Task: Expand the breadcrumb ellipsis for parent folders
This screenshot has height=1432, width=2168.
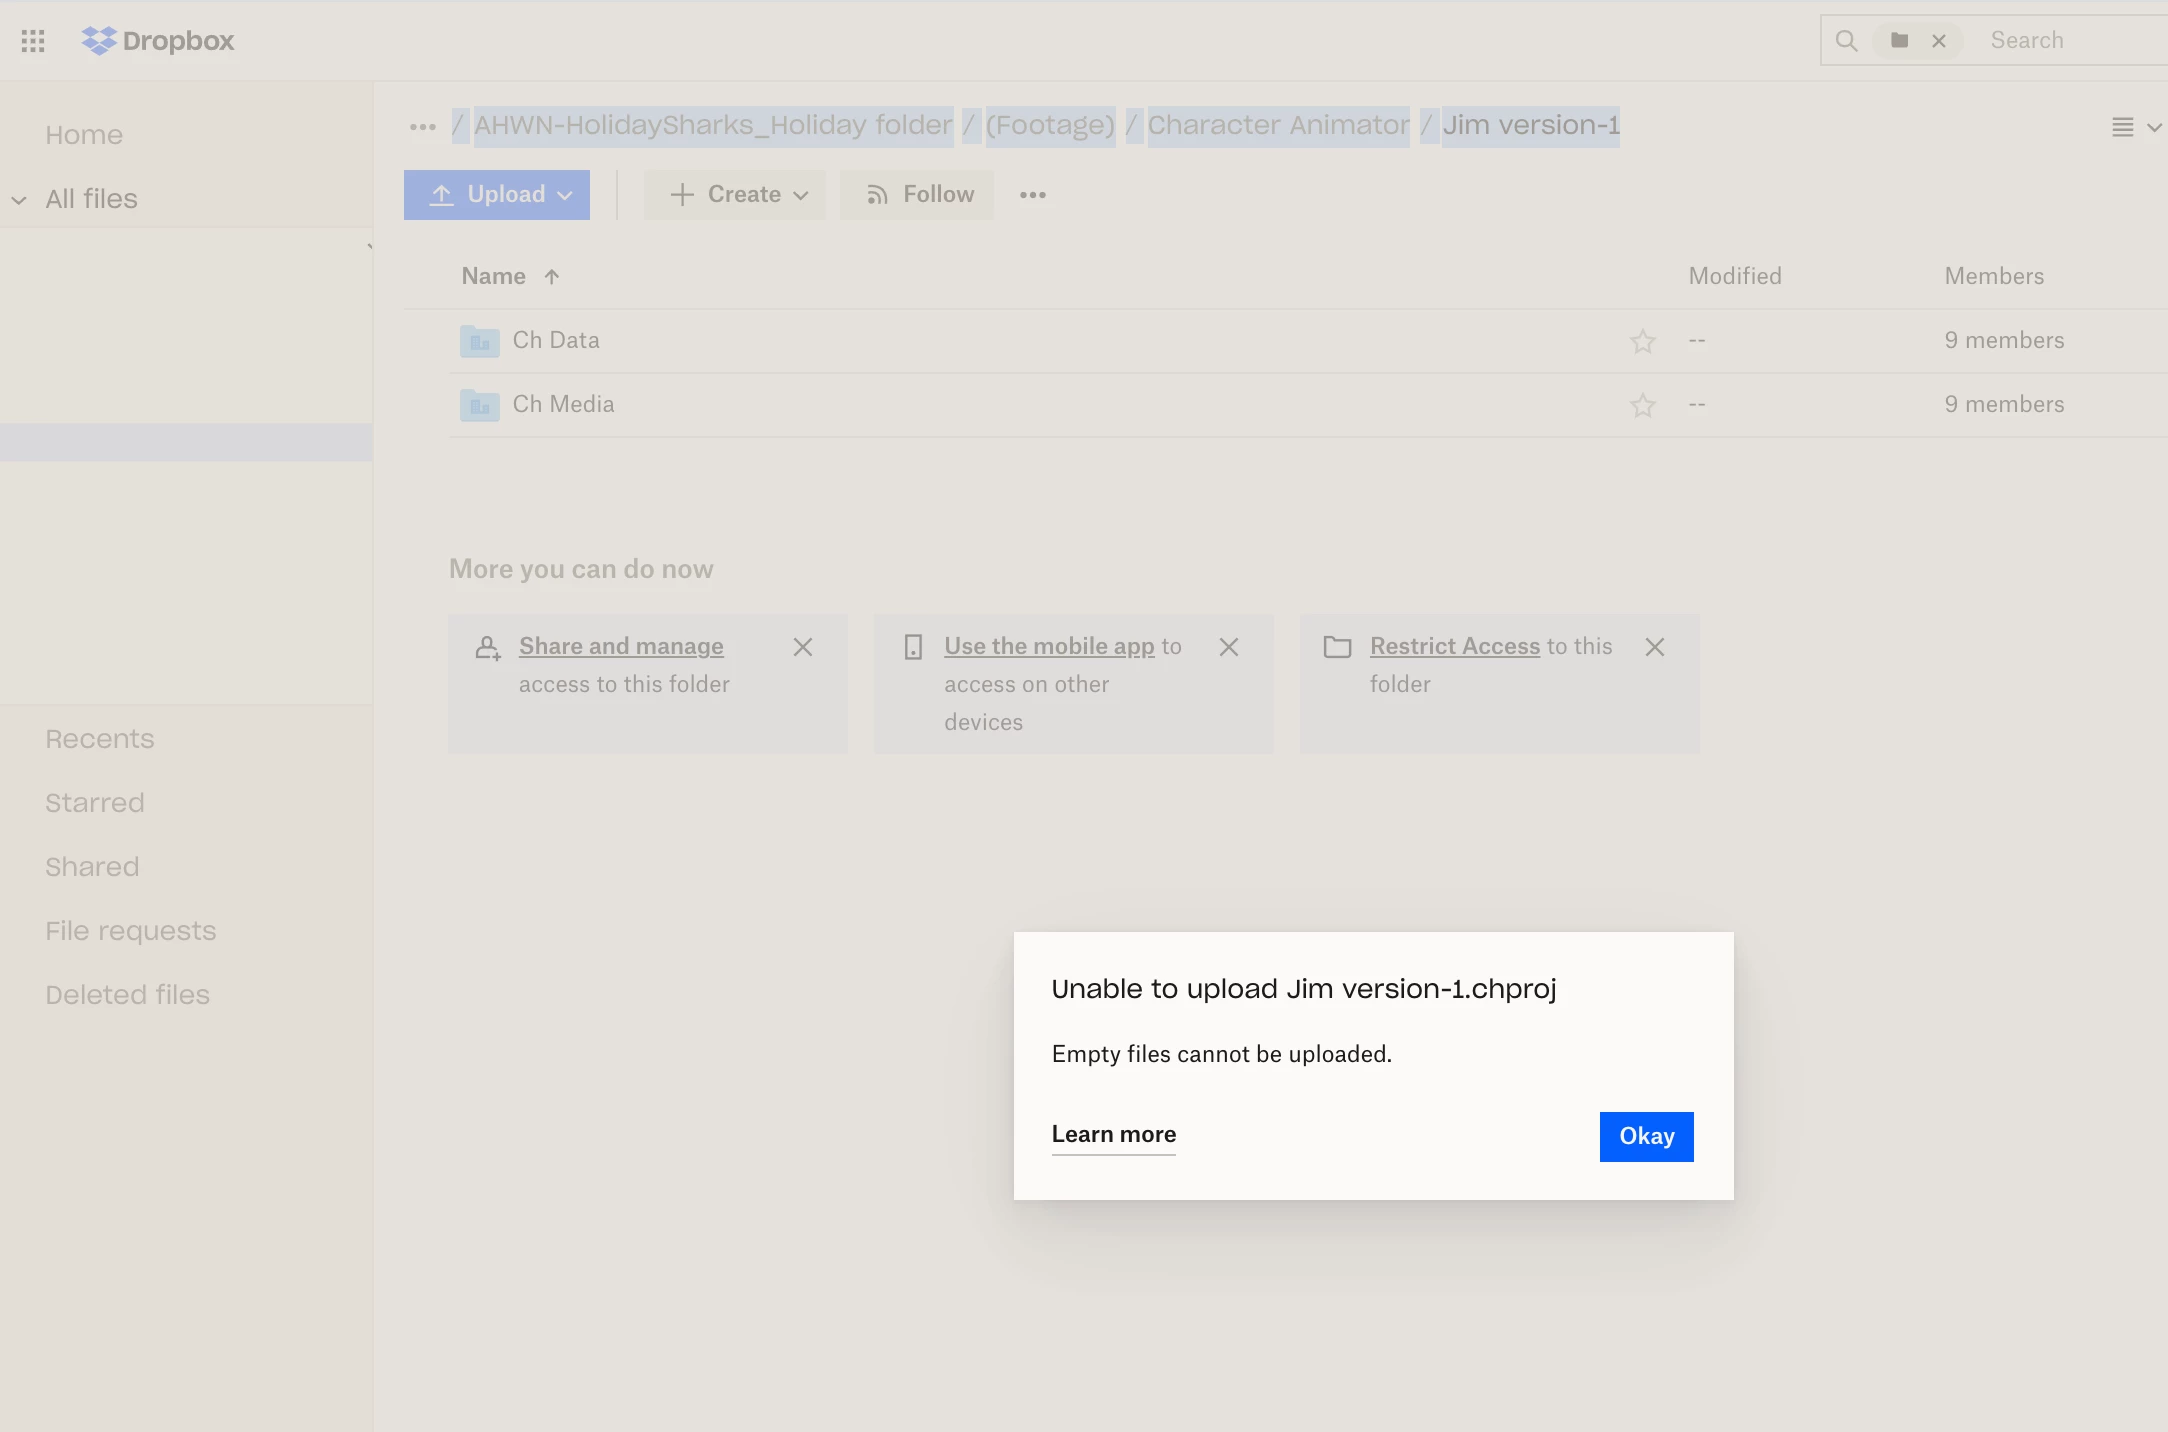Action: pos(422,127)
